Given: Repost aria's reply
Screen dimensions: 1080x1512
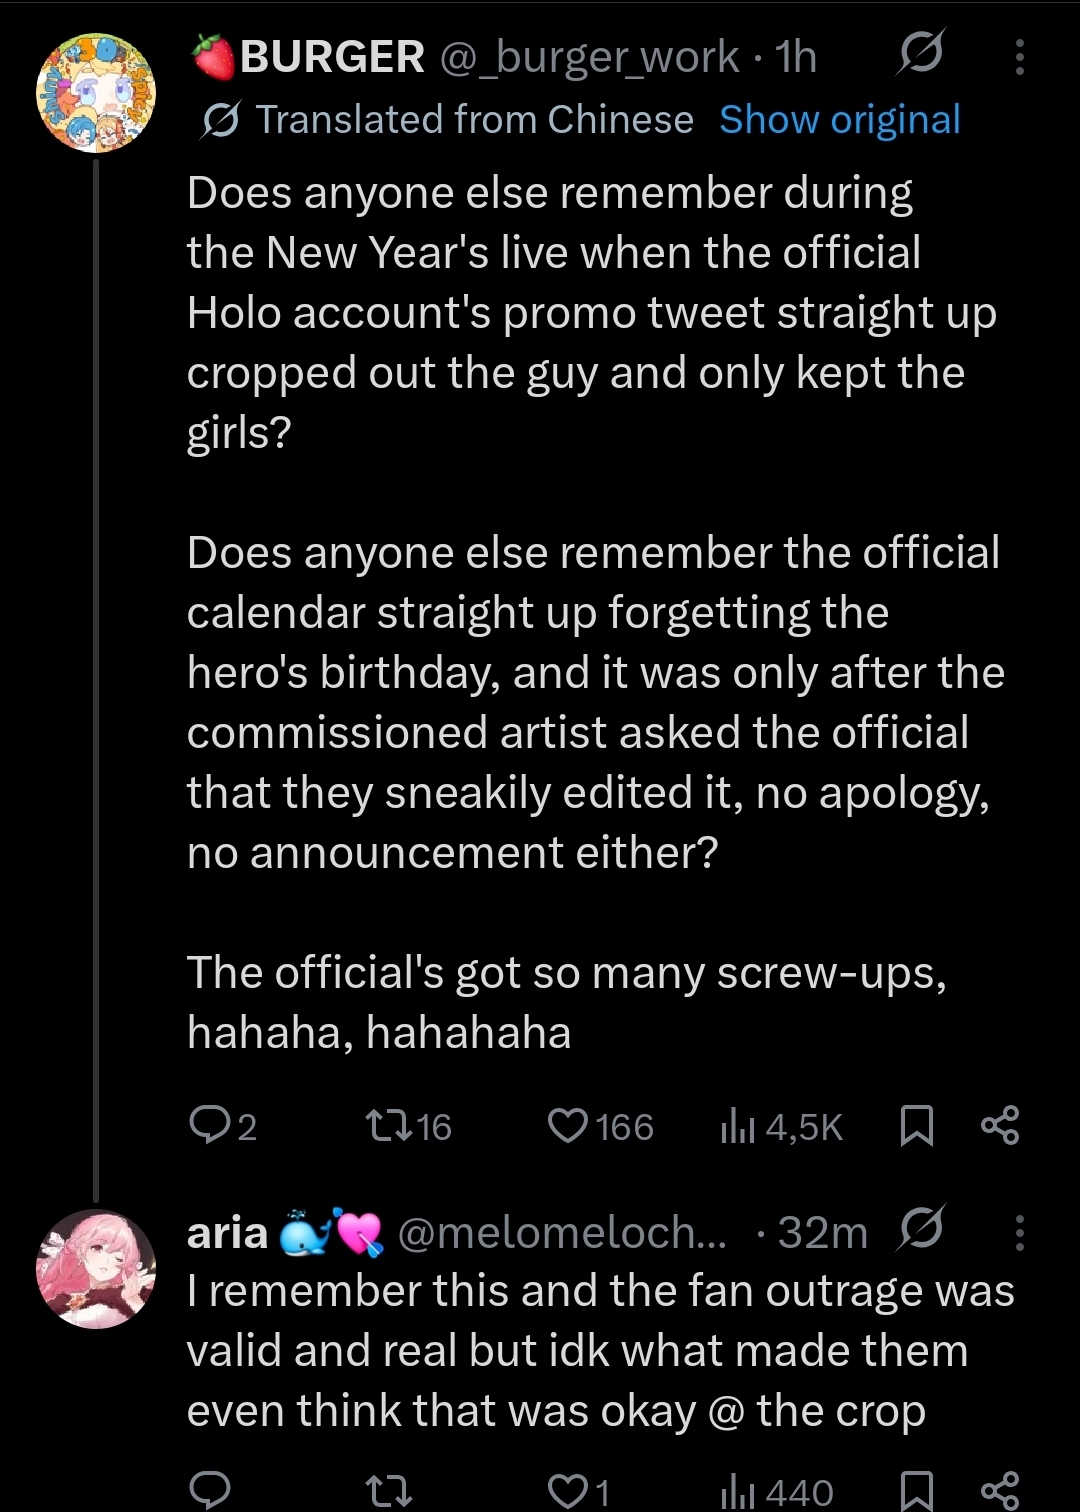Looking at the screenshot, I should (389, 1492).
